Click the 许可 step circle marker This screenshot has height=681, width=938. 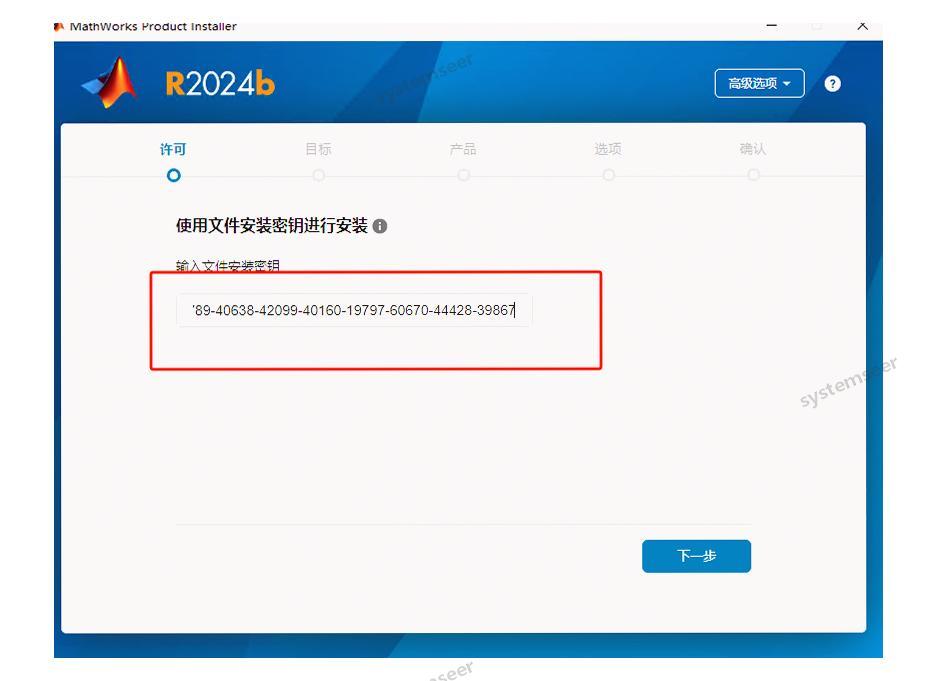coord(173,175)
